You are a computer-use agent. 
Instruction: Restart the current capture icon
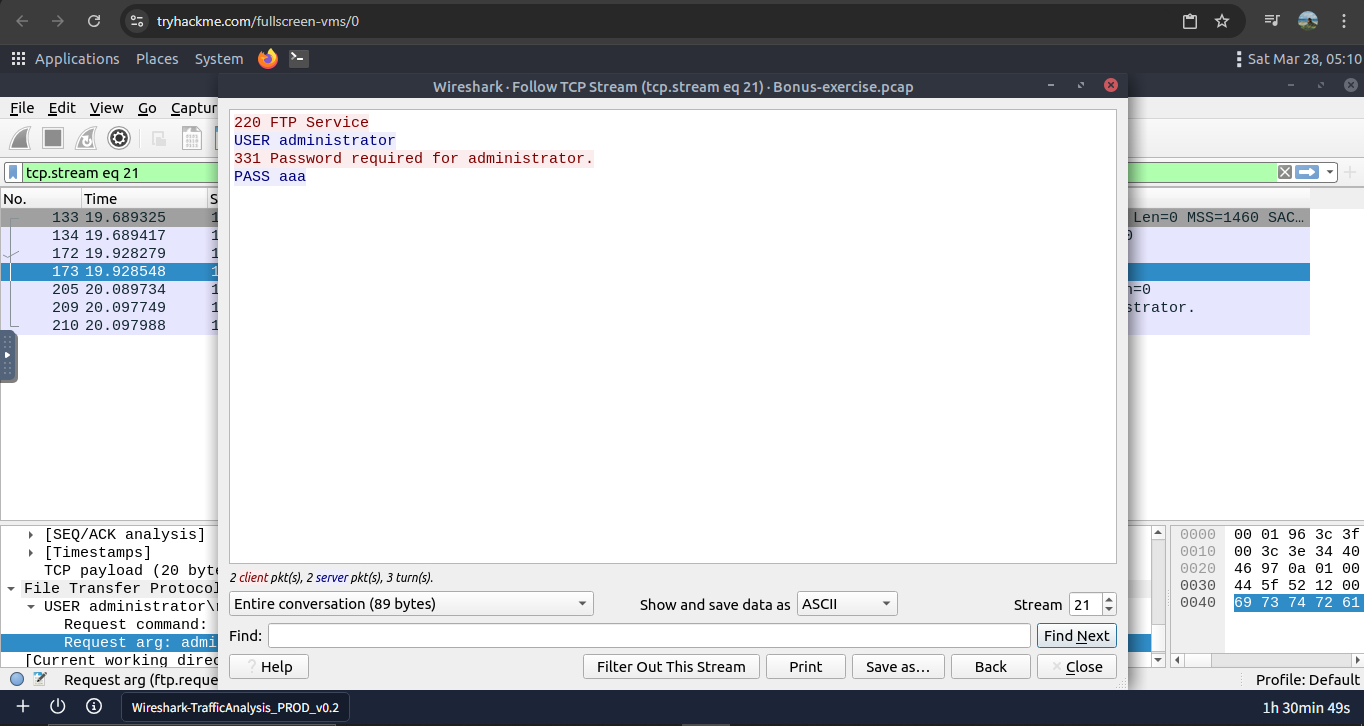click(x=86, y=138)
